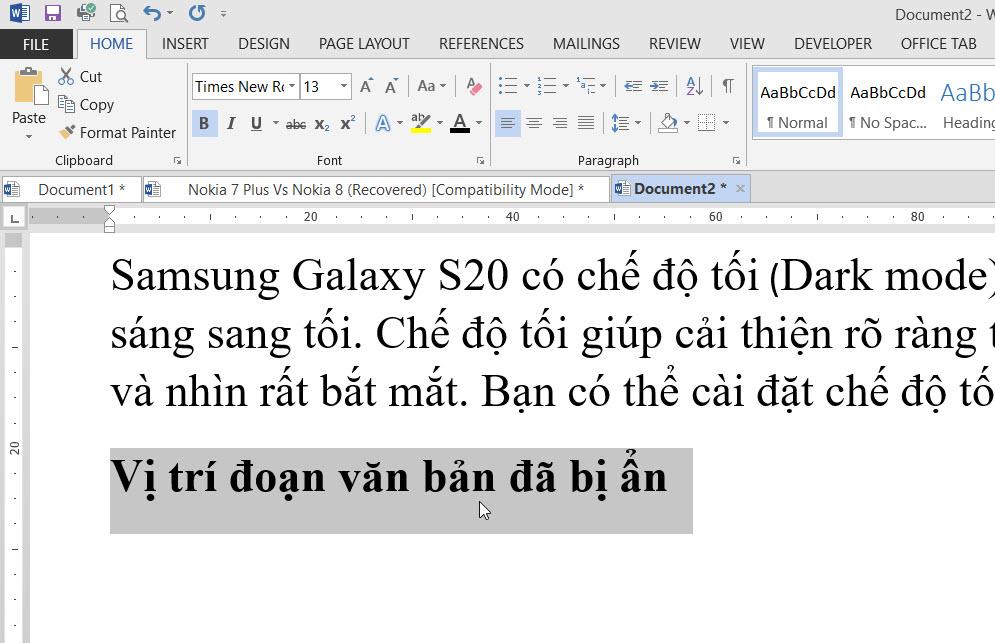Apply Strikethrough to the selected text

point(295,122)
